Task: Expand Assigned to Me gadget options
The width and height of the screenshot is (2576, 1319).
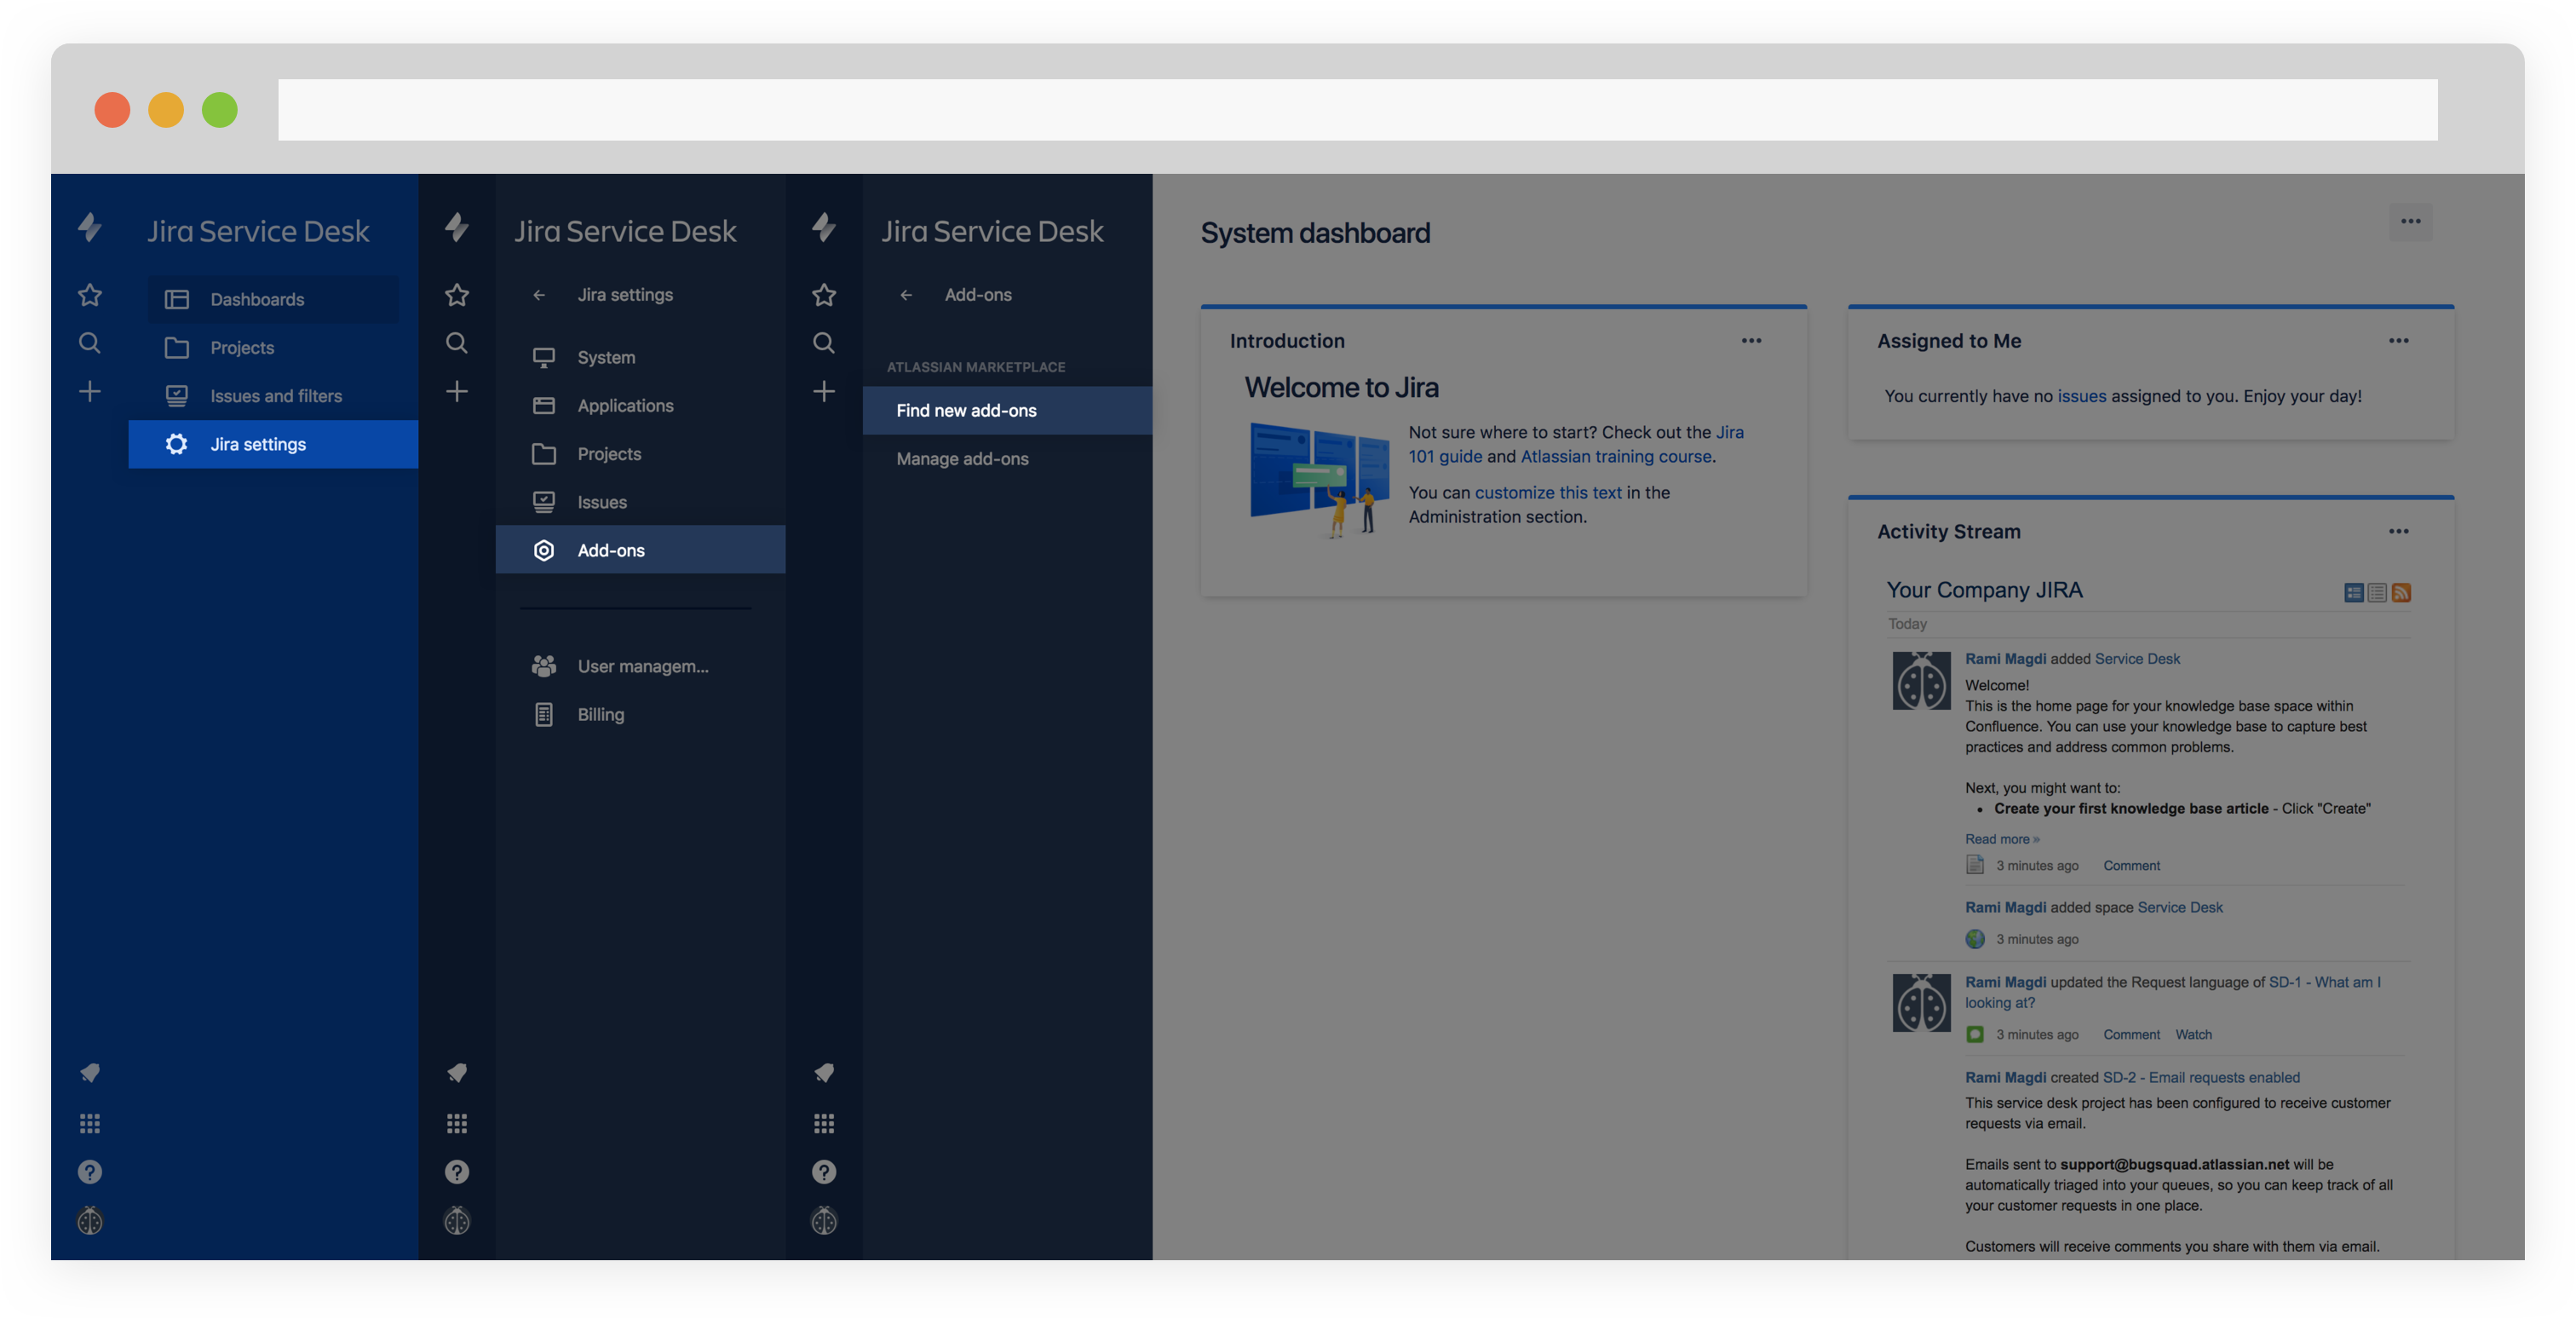Action: [x=2398, y=341]
